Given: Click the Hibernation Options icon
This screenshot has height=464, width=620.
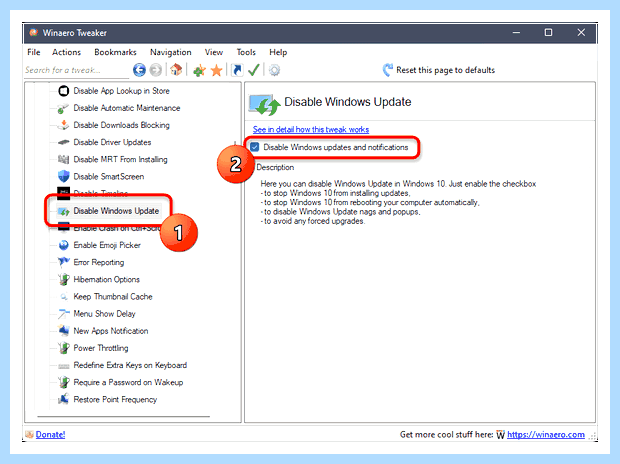Looking at the screenshot, I should (64, 279).
